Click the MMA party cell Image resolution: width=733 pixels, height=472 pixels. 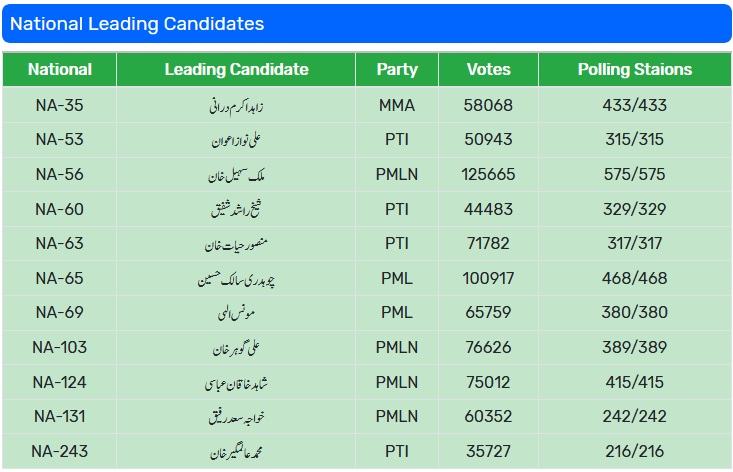(x=397, y=105)
